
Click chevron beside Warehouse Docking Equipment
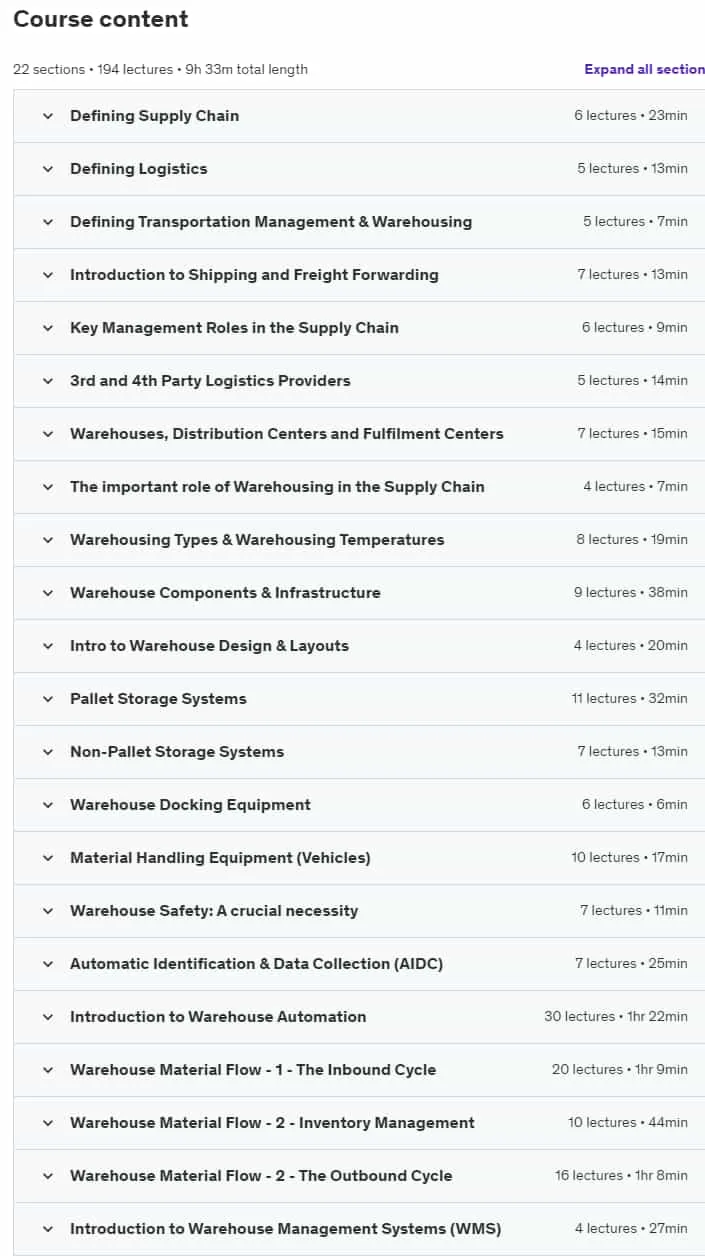47,805
